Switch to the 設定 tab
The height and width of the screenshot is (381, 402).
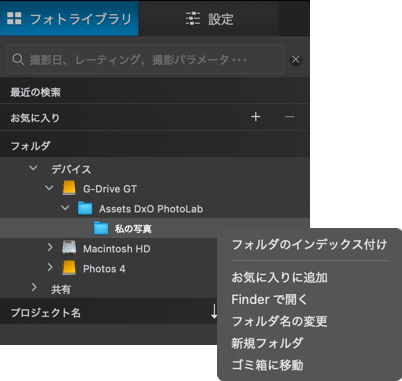(x=209, y=19)
